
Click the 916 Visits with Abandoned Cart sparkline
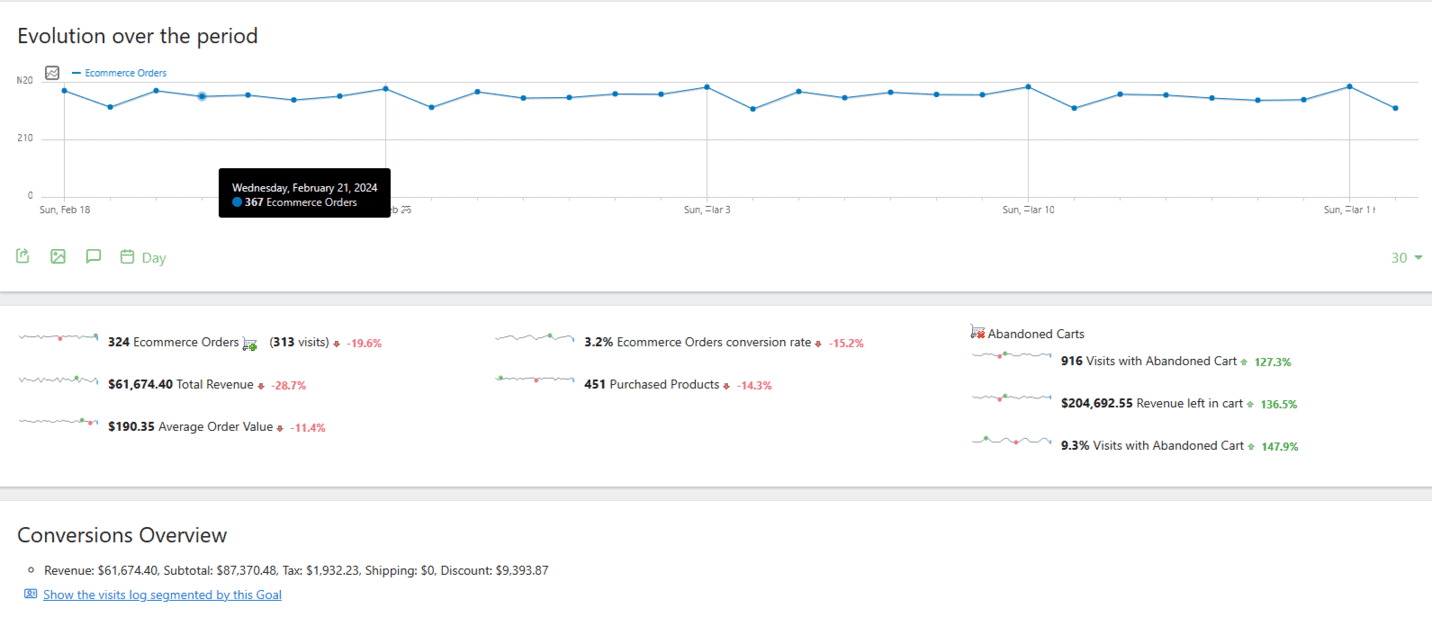[x=1011, y=356]
